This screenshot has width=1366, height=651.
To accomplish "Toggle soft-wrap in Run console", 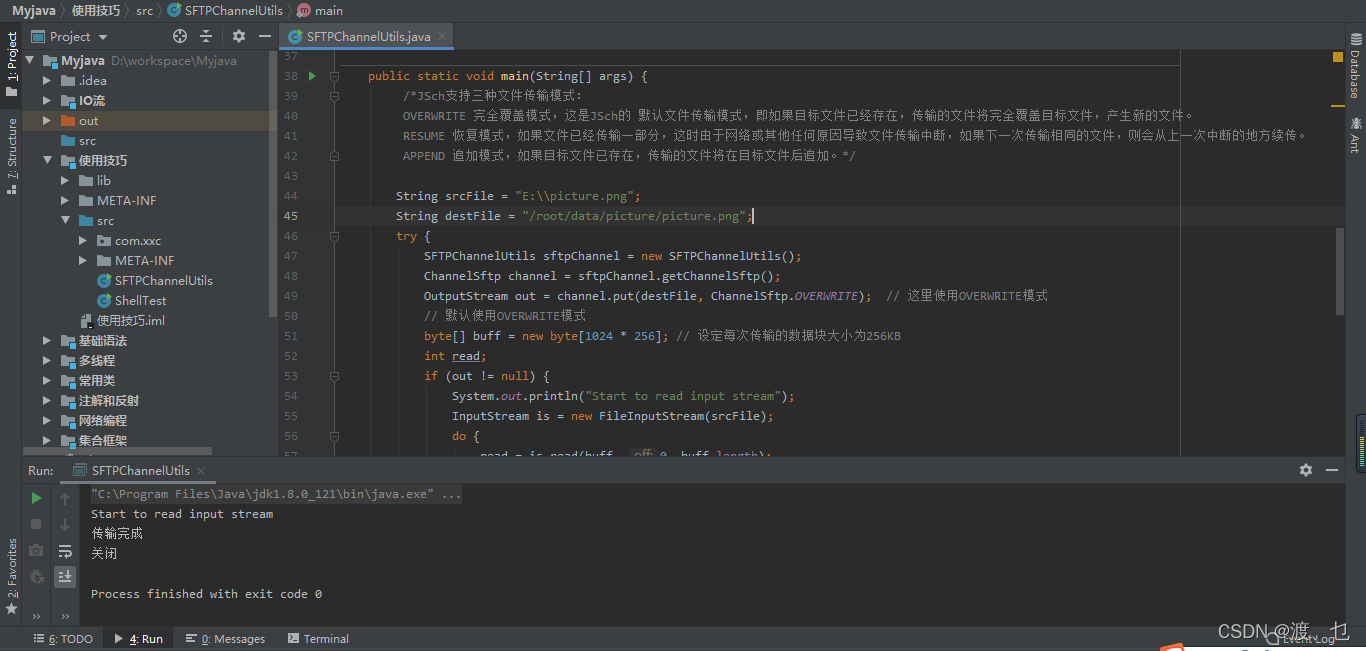I will (65, 550).
